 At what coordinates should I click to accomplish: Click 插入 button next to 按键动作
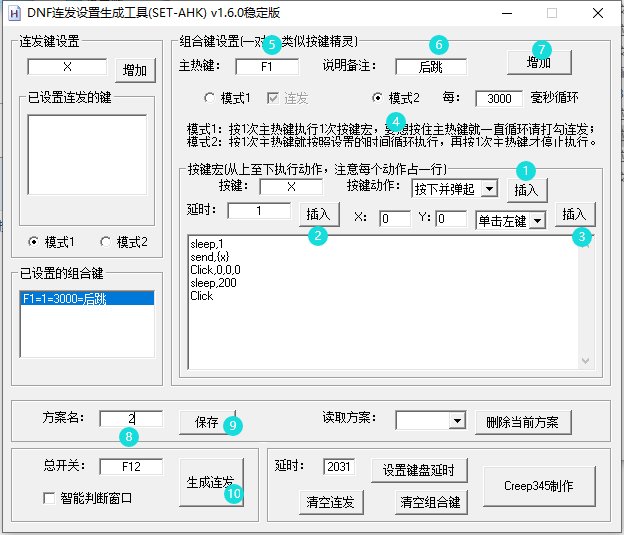click(527, 190)
